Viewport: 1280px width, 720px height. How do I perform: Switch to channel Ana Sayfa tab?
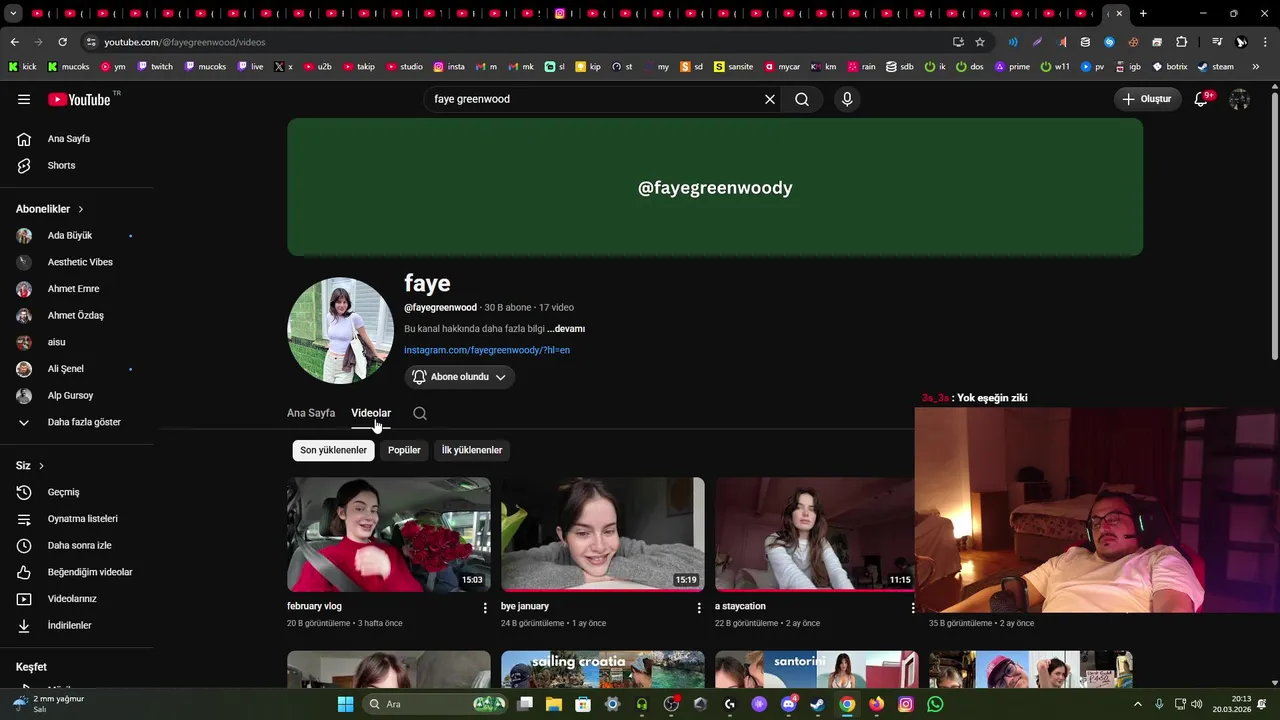[311, 413]
